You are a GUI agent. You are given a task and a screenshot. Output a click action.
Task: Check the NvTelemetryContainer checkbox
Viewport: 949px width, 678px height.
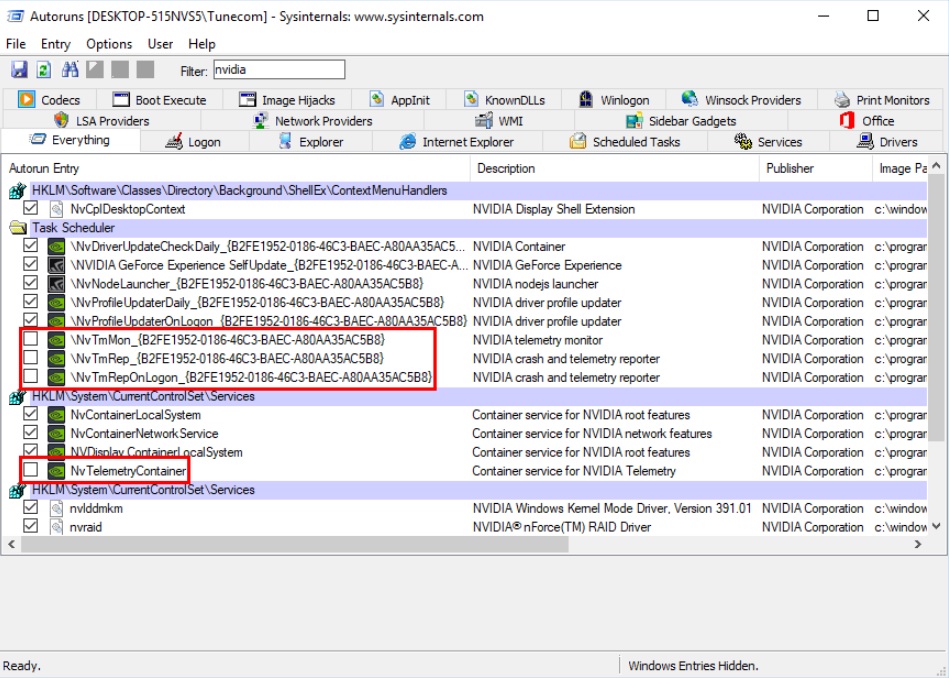click(30, 470)
